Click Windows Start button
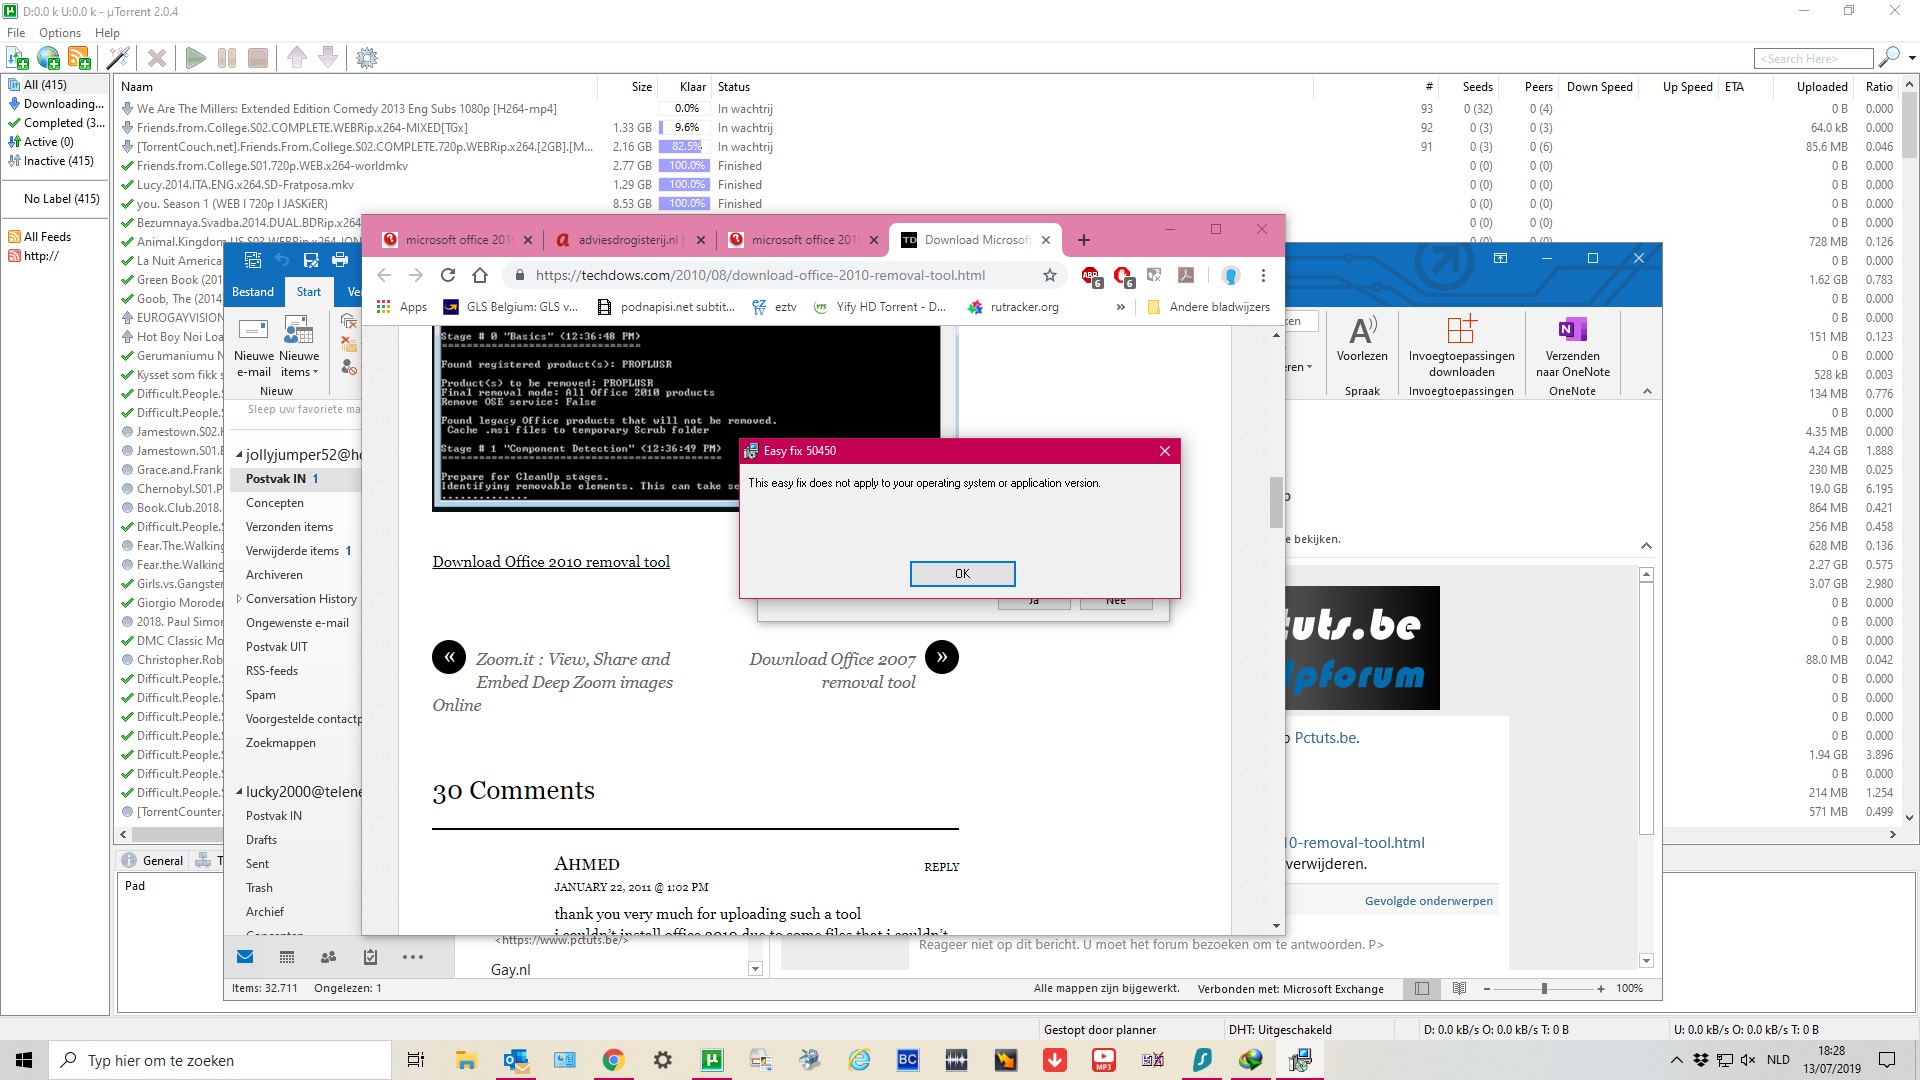Viewport: 1920px width, 1080px height. pos(24,1060)
